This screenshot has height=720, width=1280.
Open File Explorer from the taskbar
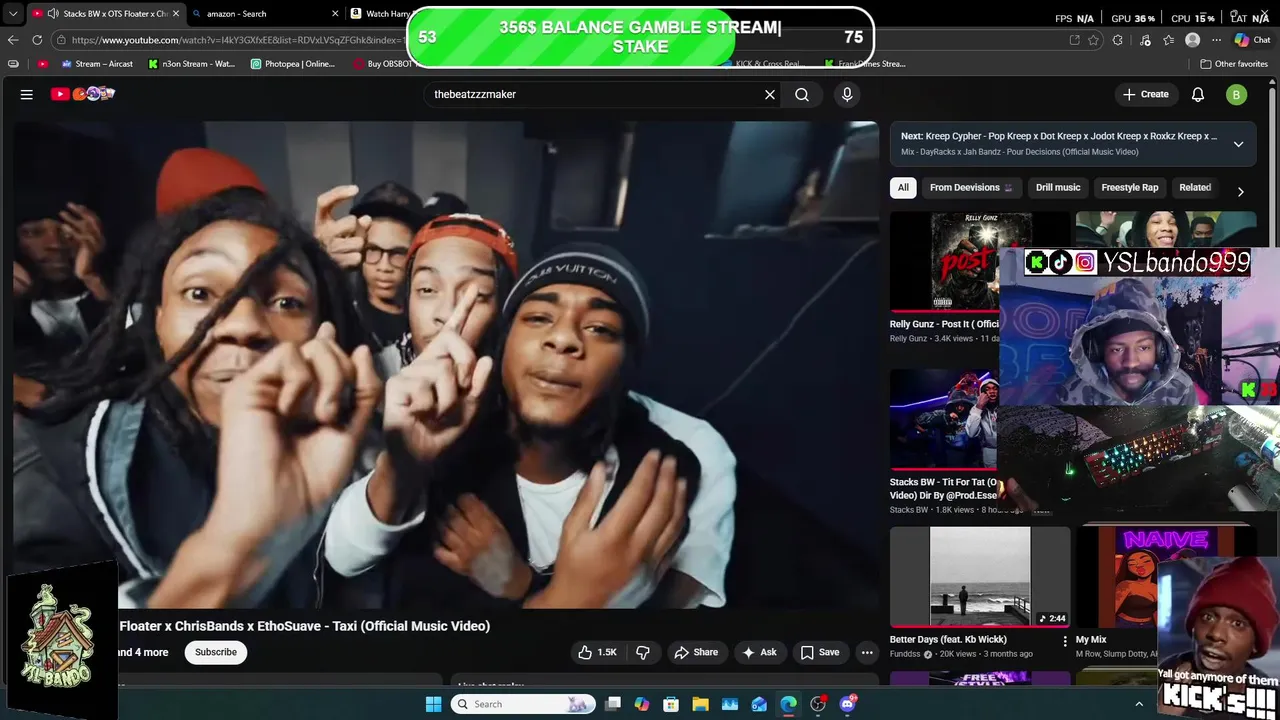700,704
